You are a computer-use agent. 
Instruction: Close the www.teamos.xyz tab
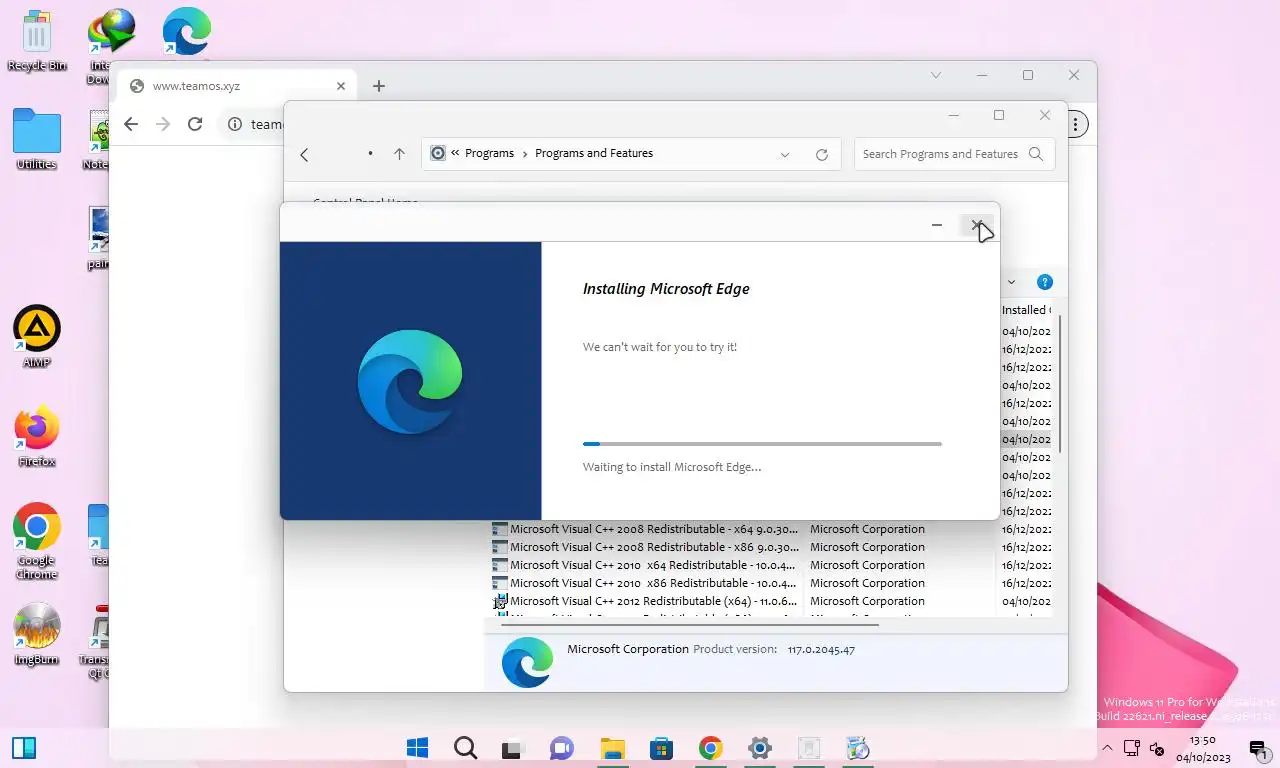(341, 86)
